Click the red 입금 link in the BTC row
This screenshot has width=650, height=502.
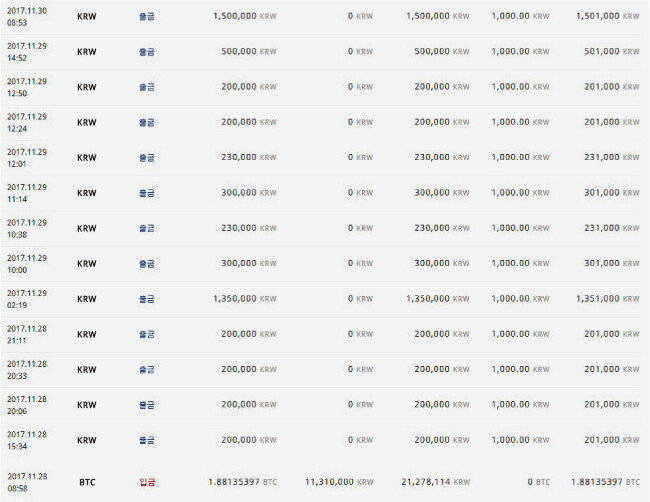pyautogui.click(x=147, y=482)
